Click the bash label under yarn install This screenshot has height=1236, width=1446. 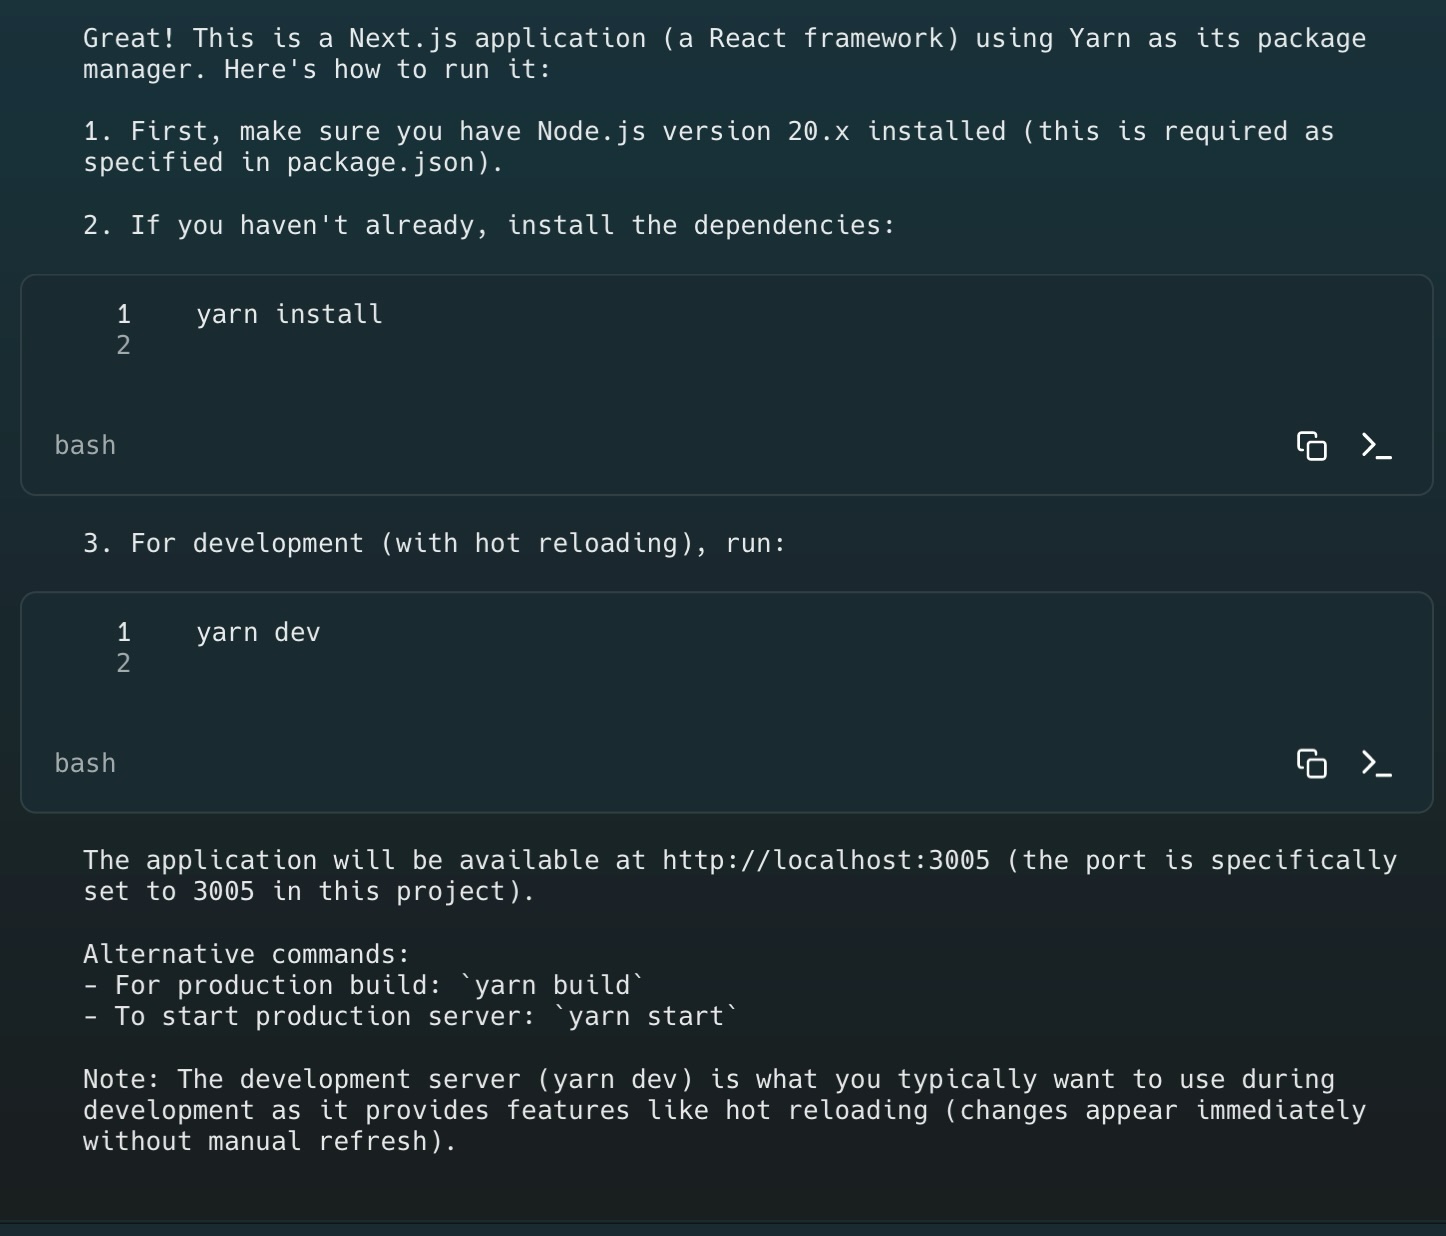click(x=85, y=446)
